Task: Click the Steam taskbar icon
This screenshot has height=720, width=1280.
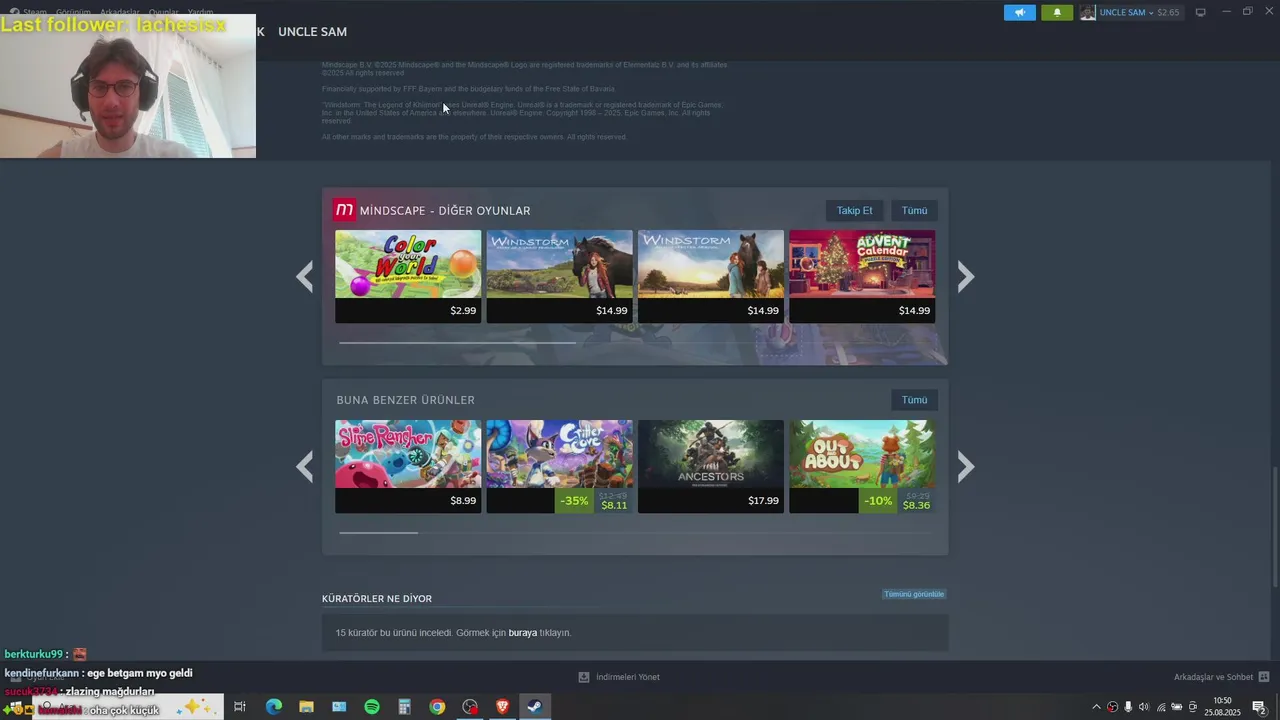Action: pyautogui.click(x=535, y=707)
